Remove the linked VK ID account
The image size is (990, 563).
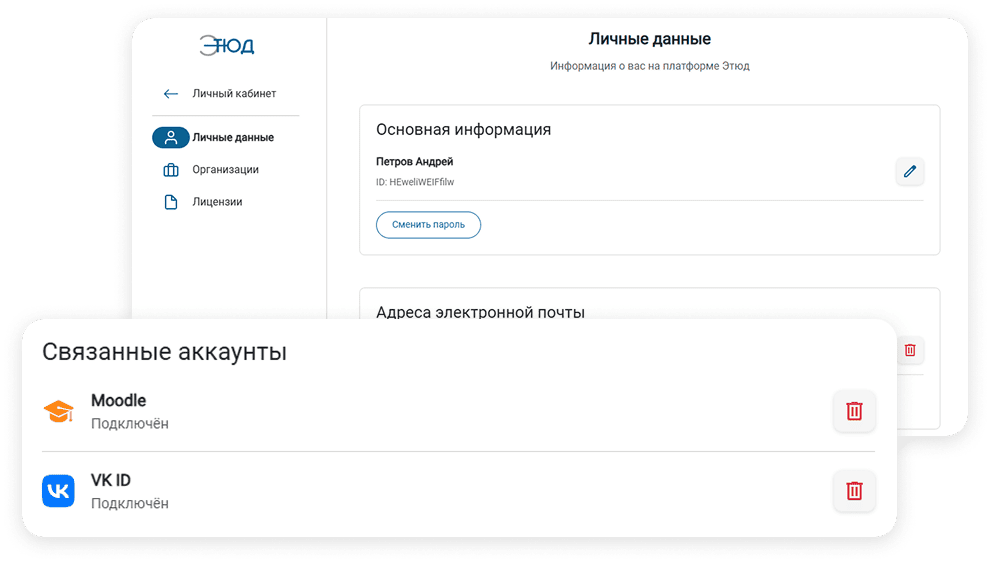pos(854,491)
